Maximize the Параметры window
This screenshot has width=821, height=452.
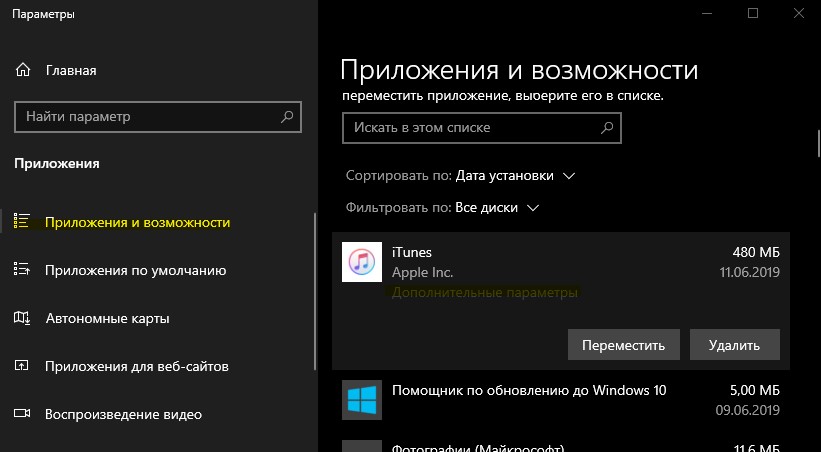pos(753,14)
